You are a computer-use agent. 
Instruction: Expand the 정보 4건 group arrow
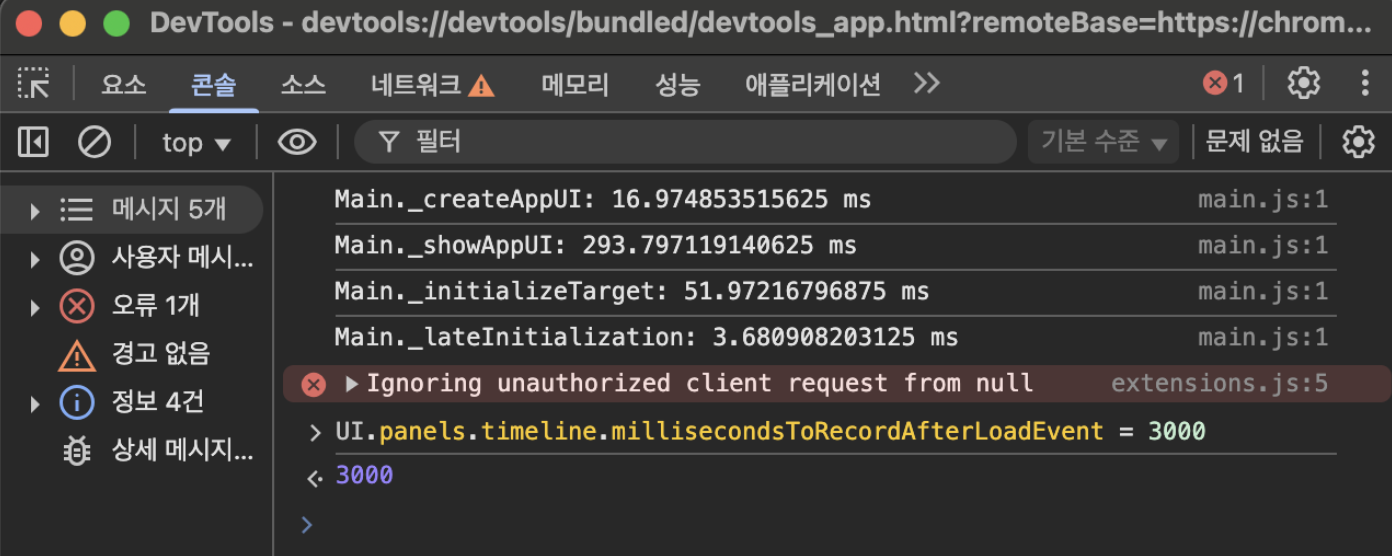(35, 404)
